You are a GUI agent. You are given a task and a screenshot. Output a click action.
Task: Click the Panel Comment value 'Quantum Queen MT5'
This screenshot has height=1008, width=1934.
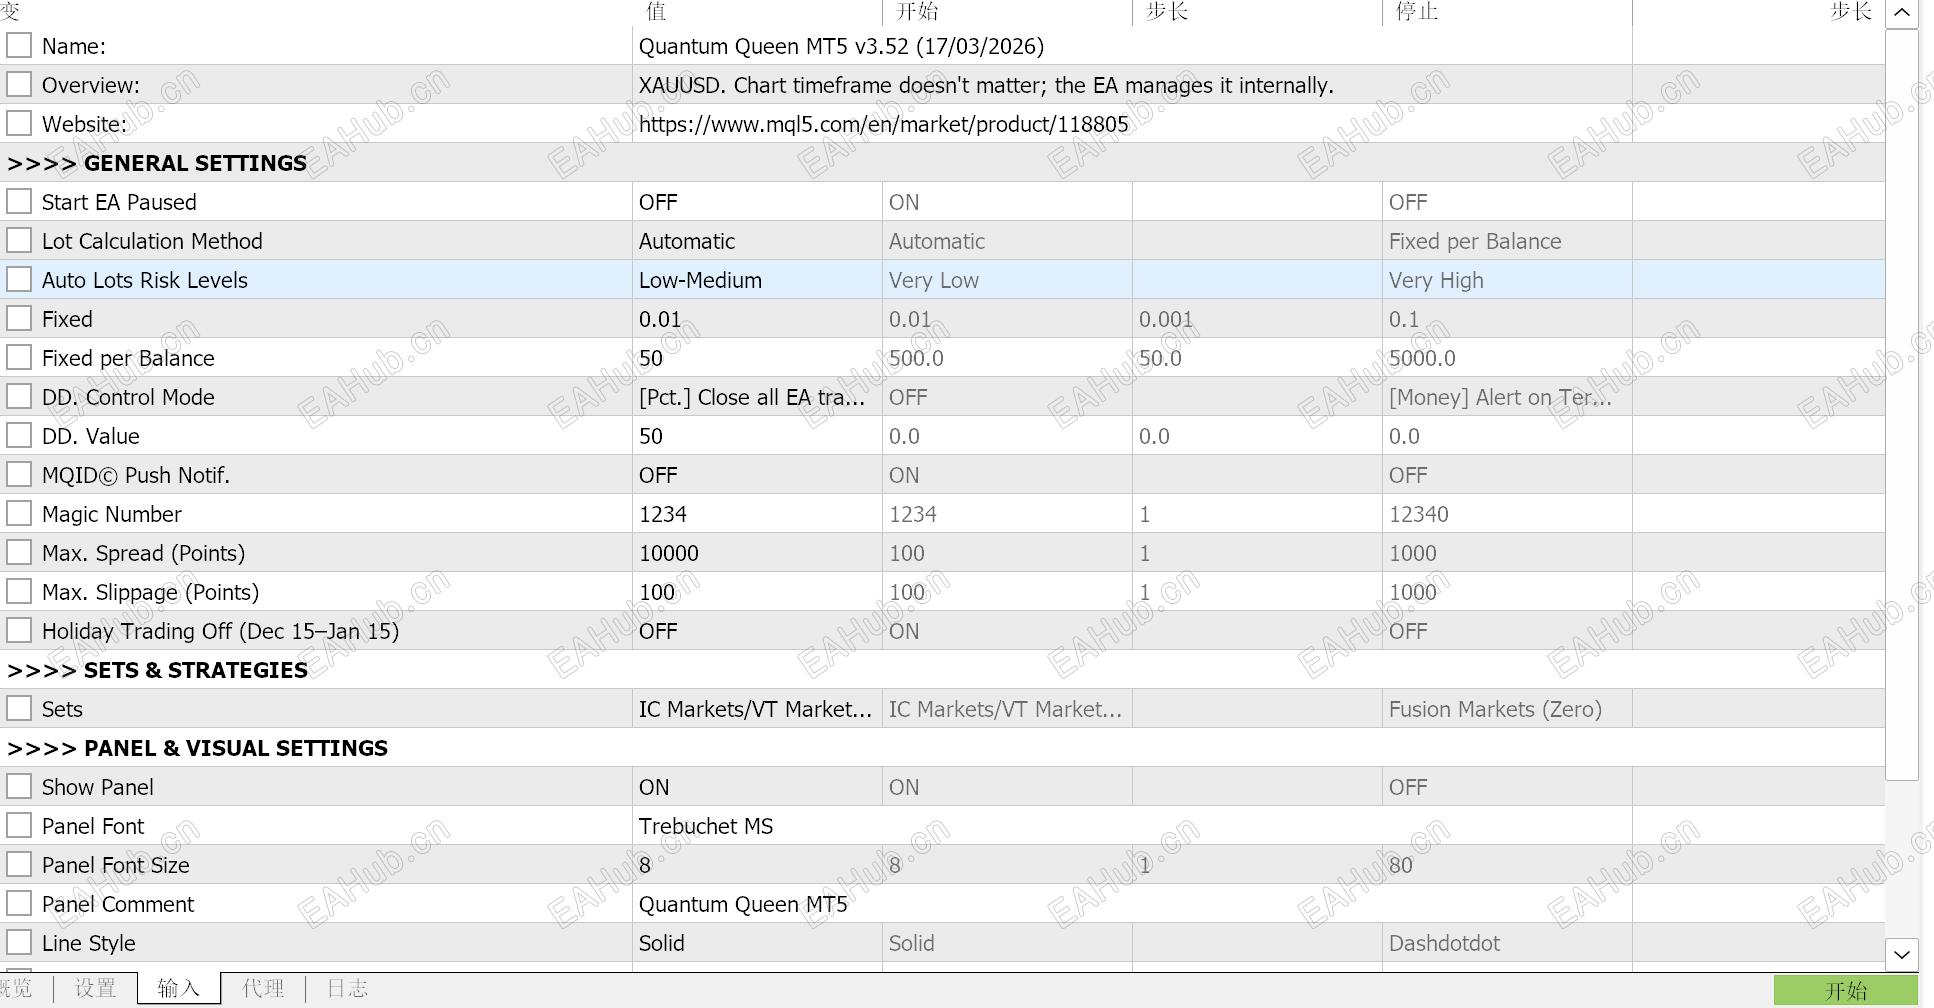click(743, 904)
